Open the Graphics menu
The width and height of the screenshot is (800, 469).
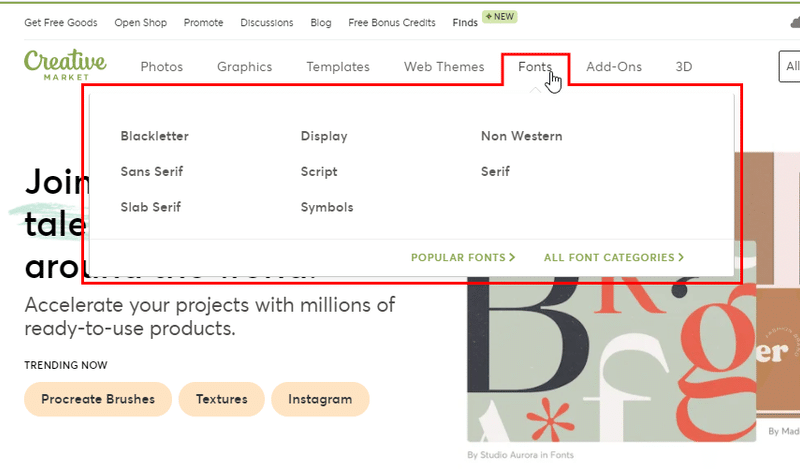point(244,66)
